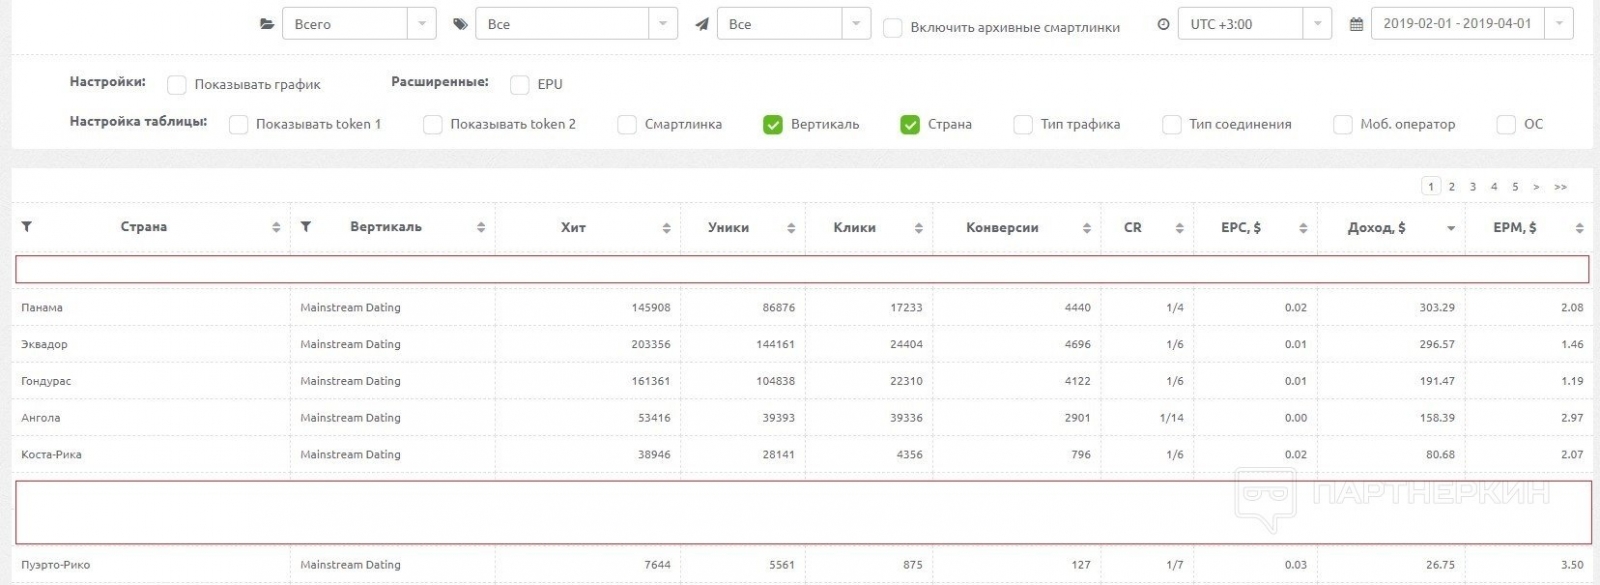Screen dimensions: 1600x585
Task: Click CR value 1/14
Action: click(1172, 418)
